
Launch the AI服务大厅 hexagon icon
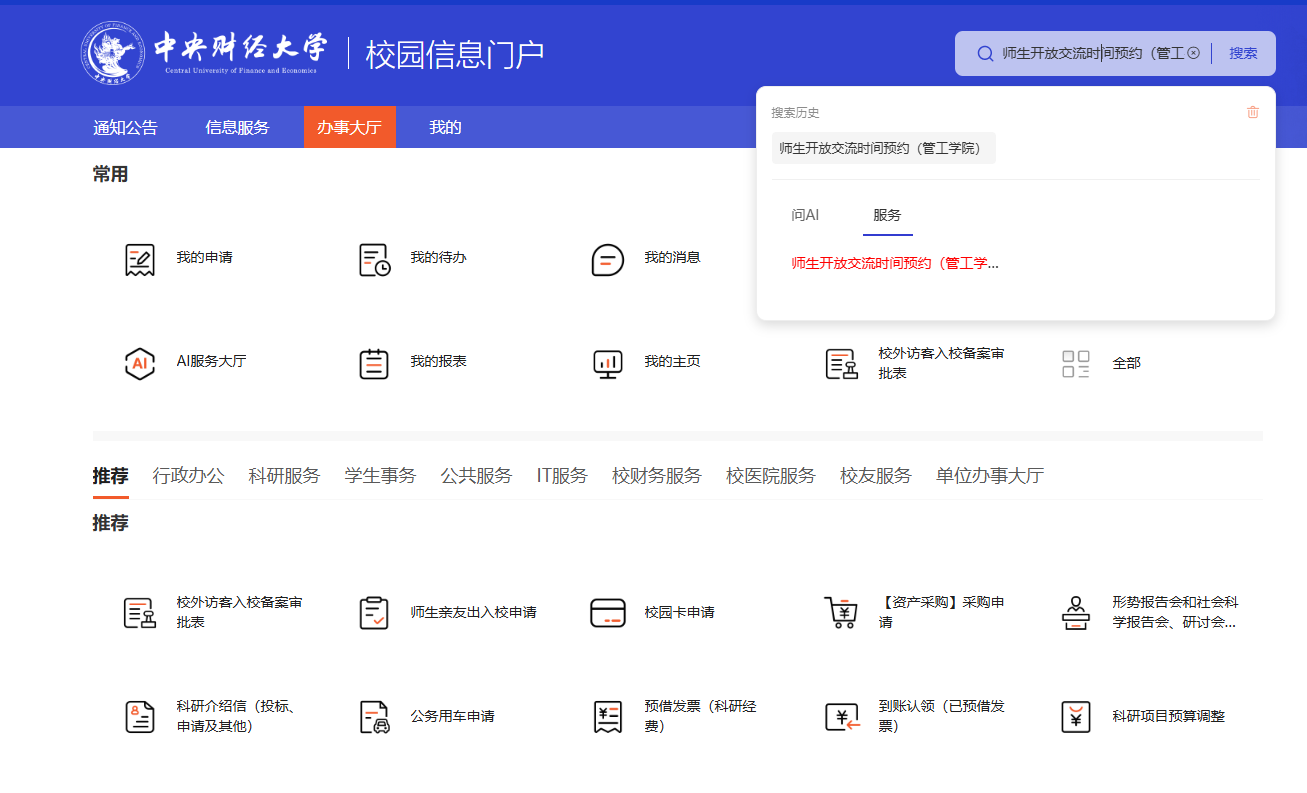click(x=140, y=363)
